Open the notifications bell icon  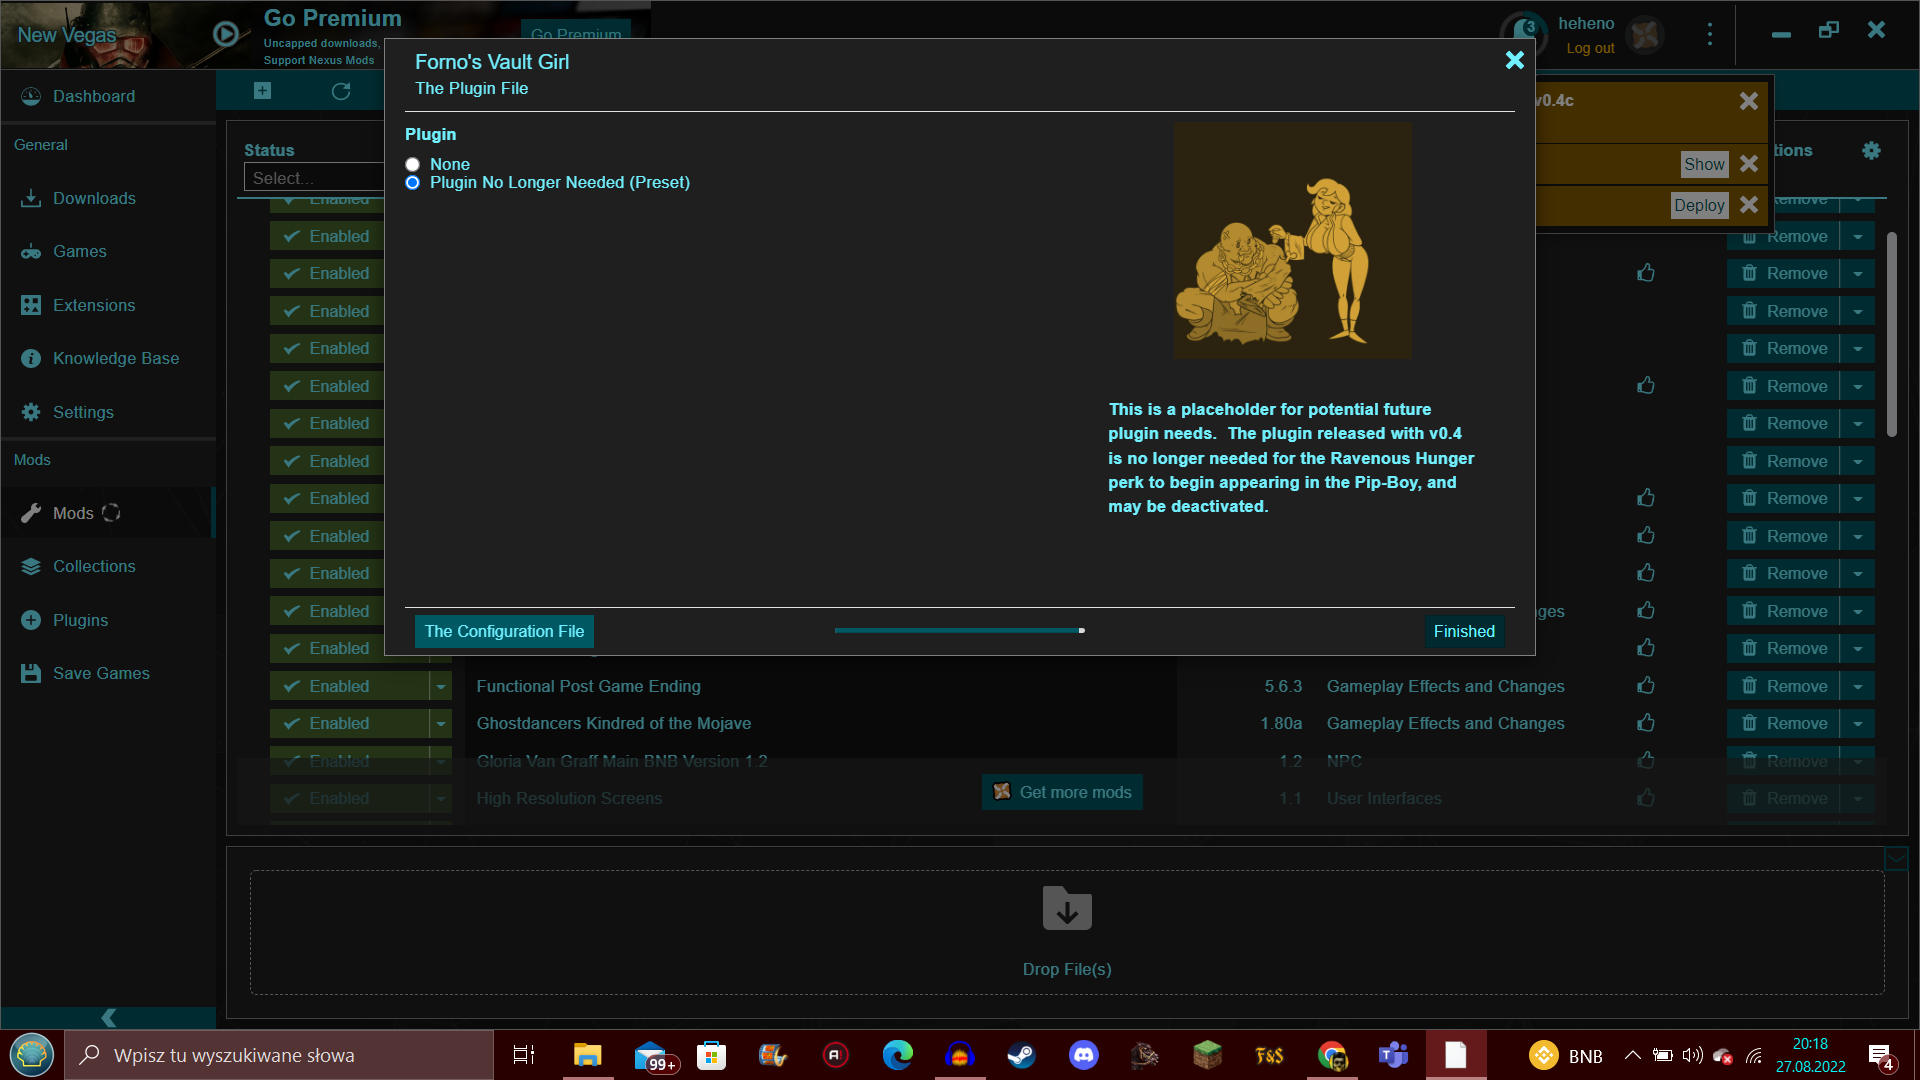tap(1523, 34)
